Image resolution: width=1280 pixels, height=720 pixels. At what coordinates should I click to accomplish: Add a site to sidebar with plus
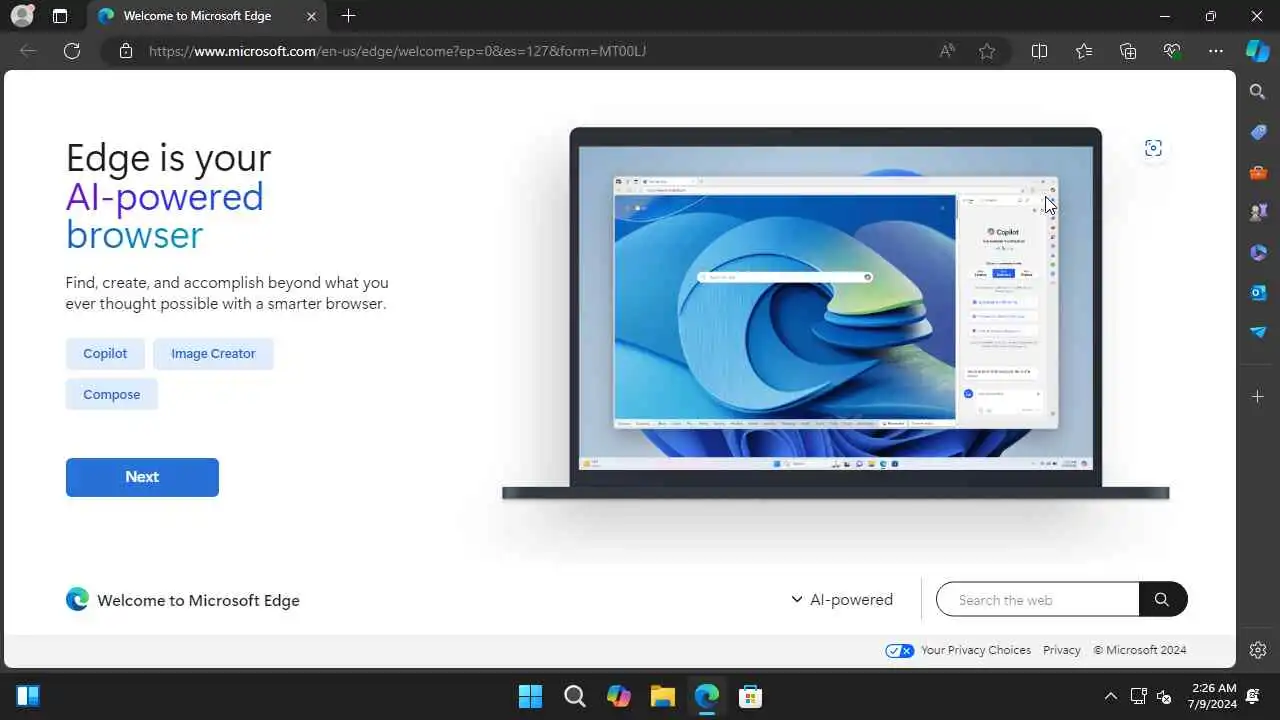[1258, 397]
